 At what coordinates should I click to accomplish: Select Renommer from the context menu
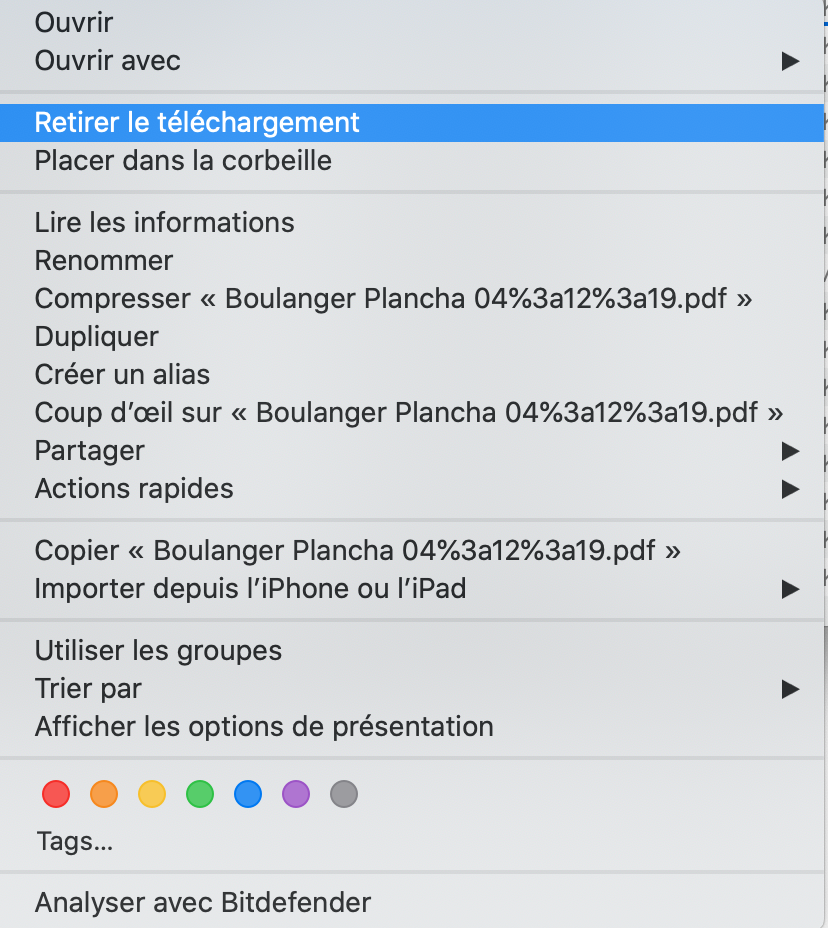(104, 261)
